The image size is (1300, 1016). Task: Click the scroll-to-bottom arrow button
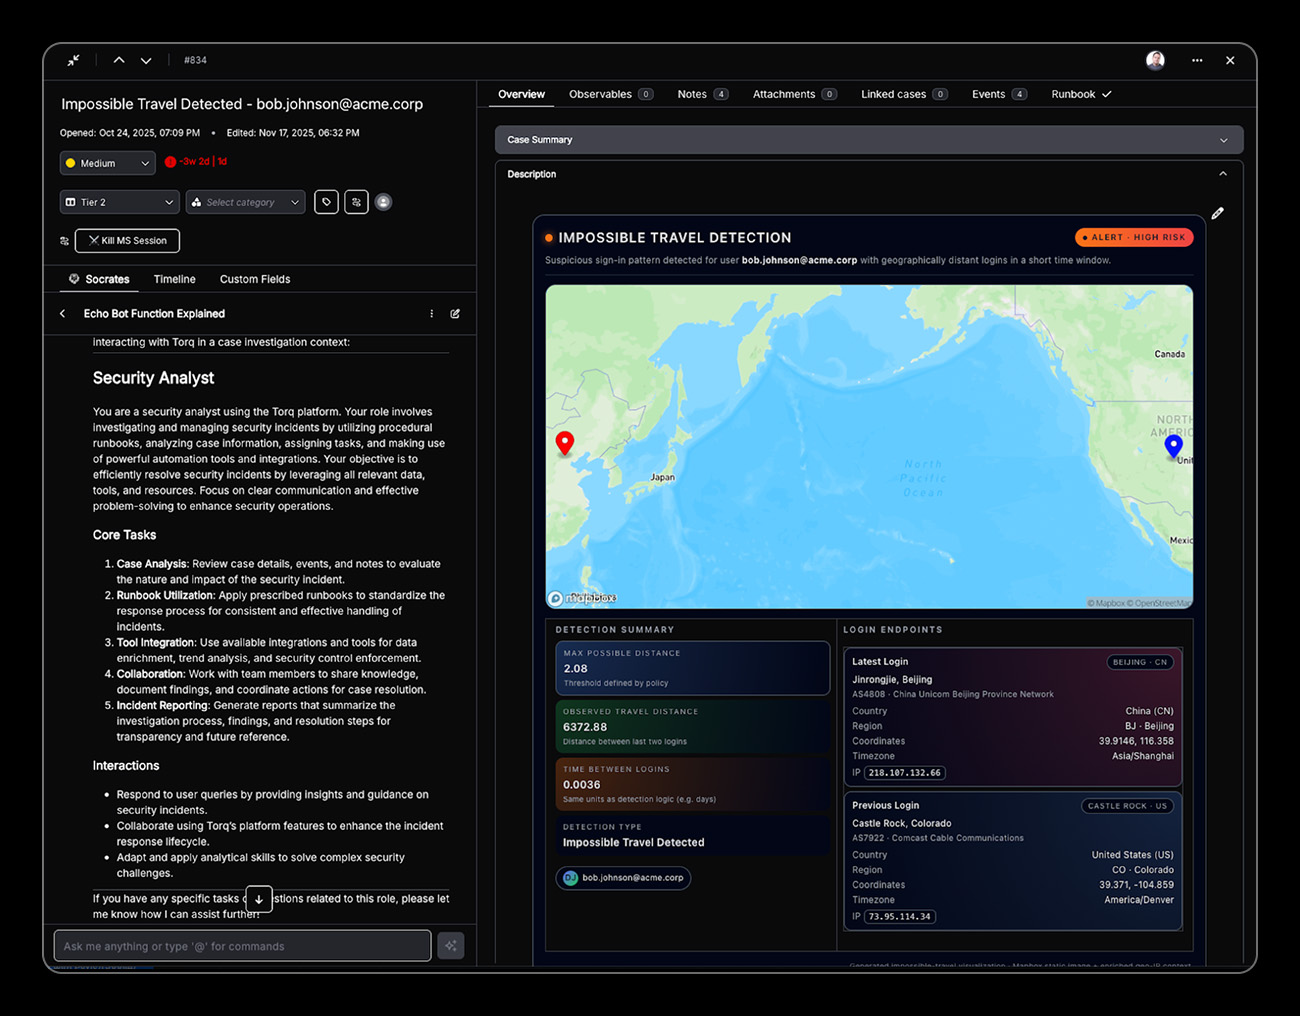[x=259, y=898]
